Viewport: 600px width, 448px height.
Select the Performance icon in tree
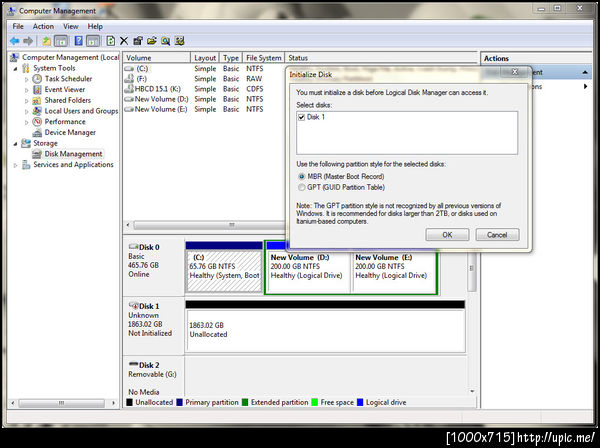(x=37, y=122)
